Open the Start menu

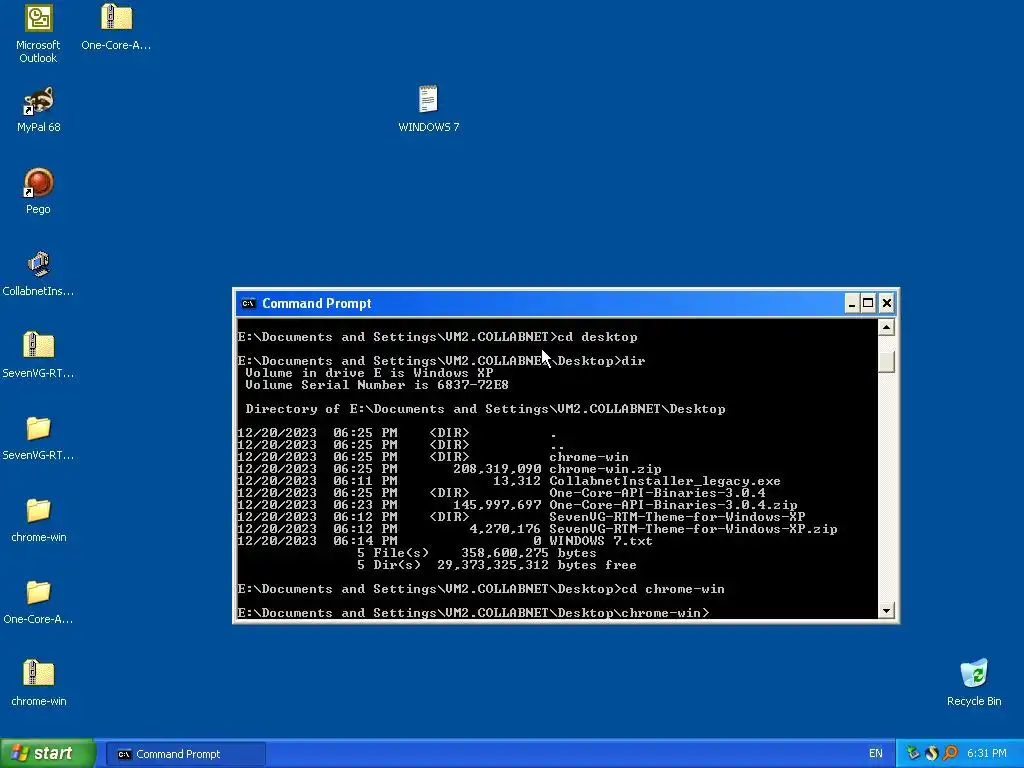click(48, 754)
